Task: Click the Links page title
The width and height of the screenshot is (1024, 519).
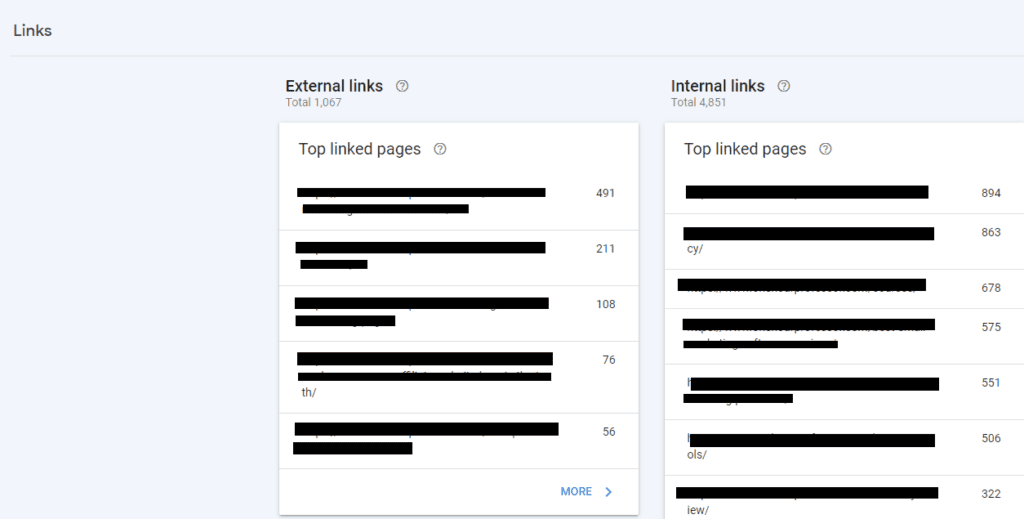Action: [33, 31]
